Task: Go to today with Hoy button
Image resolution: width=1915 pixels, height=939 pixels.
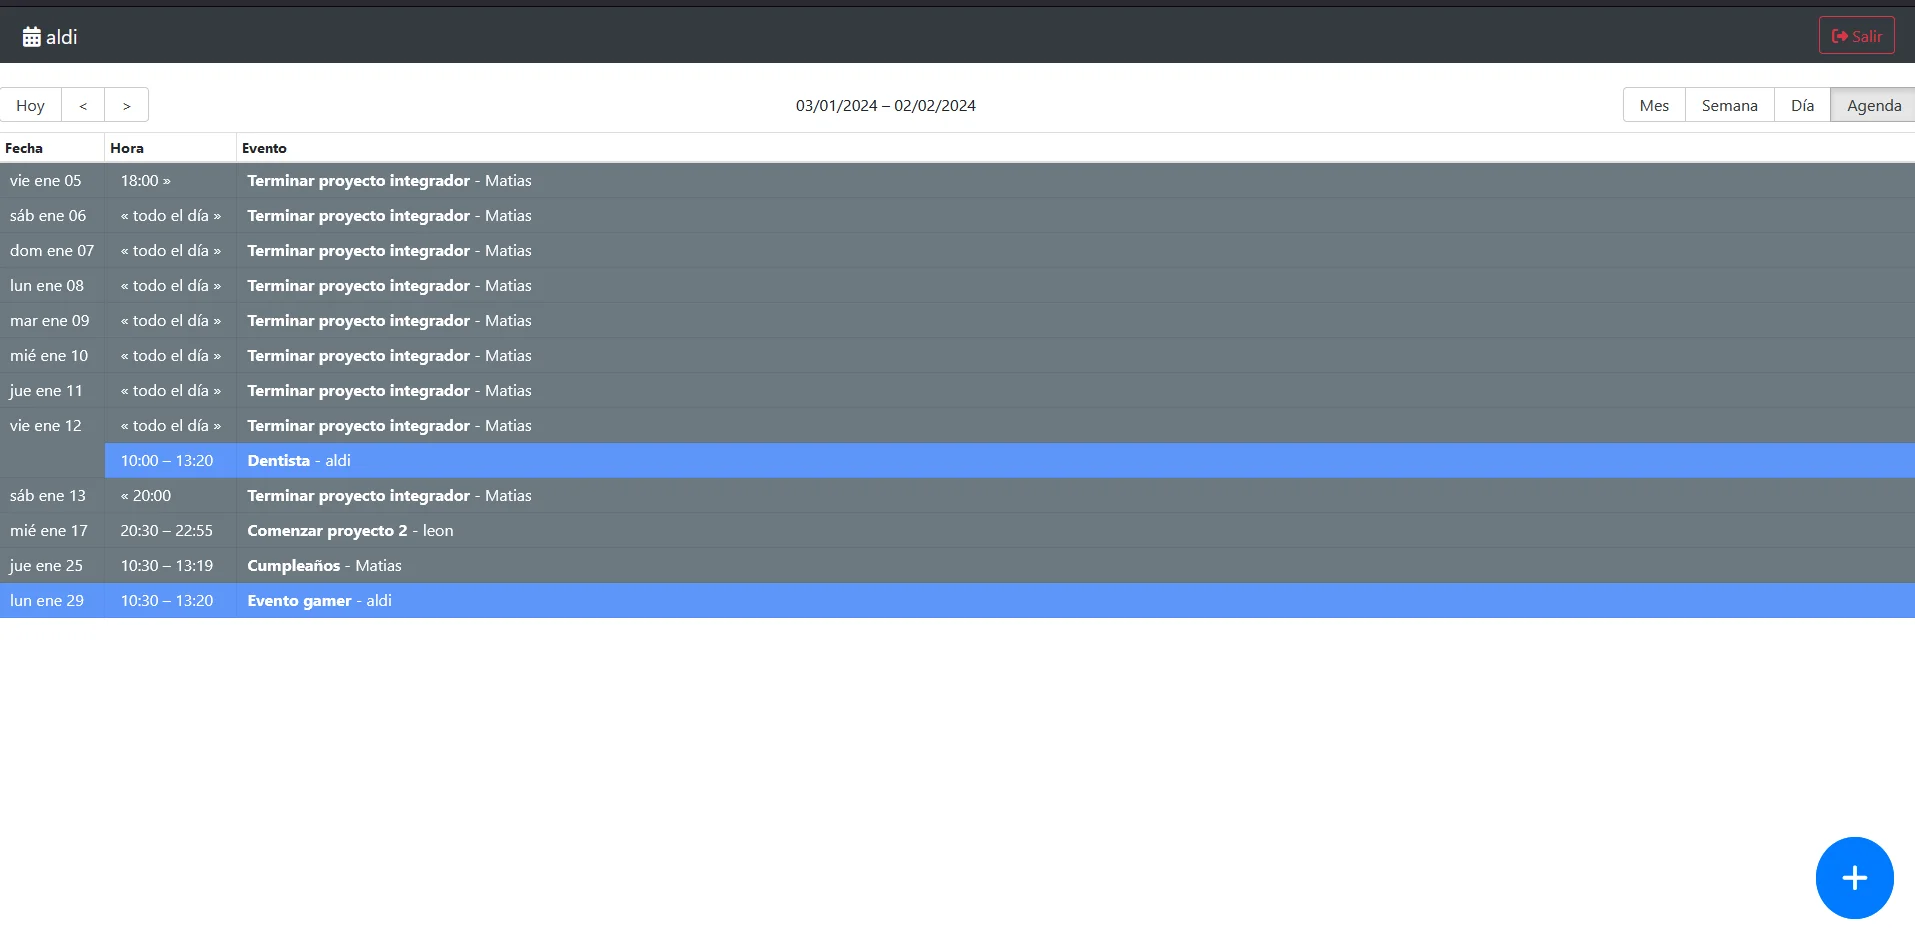Action: [x=31, y=105]
